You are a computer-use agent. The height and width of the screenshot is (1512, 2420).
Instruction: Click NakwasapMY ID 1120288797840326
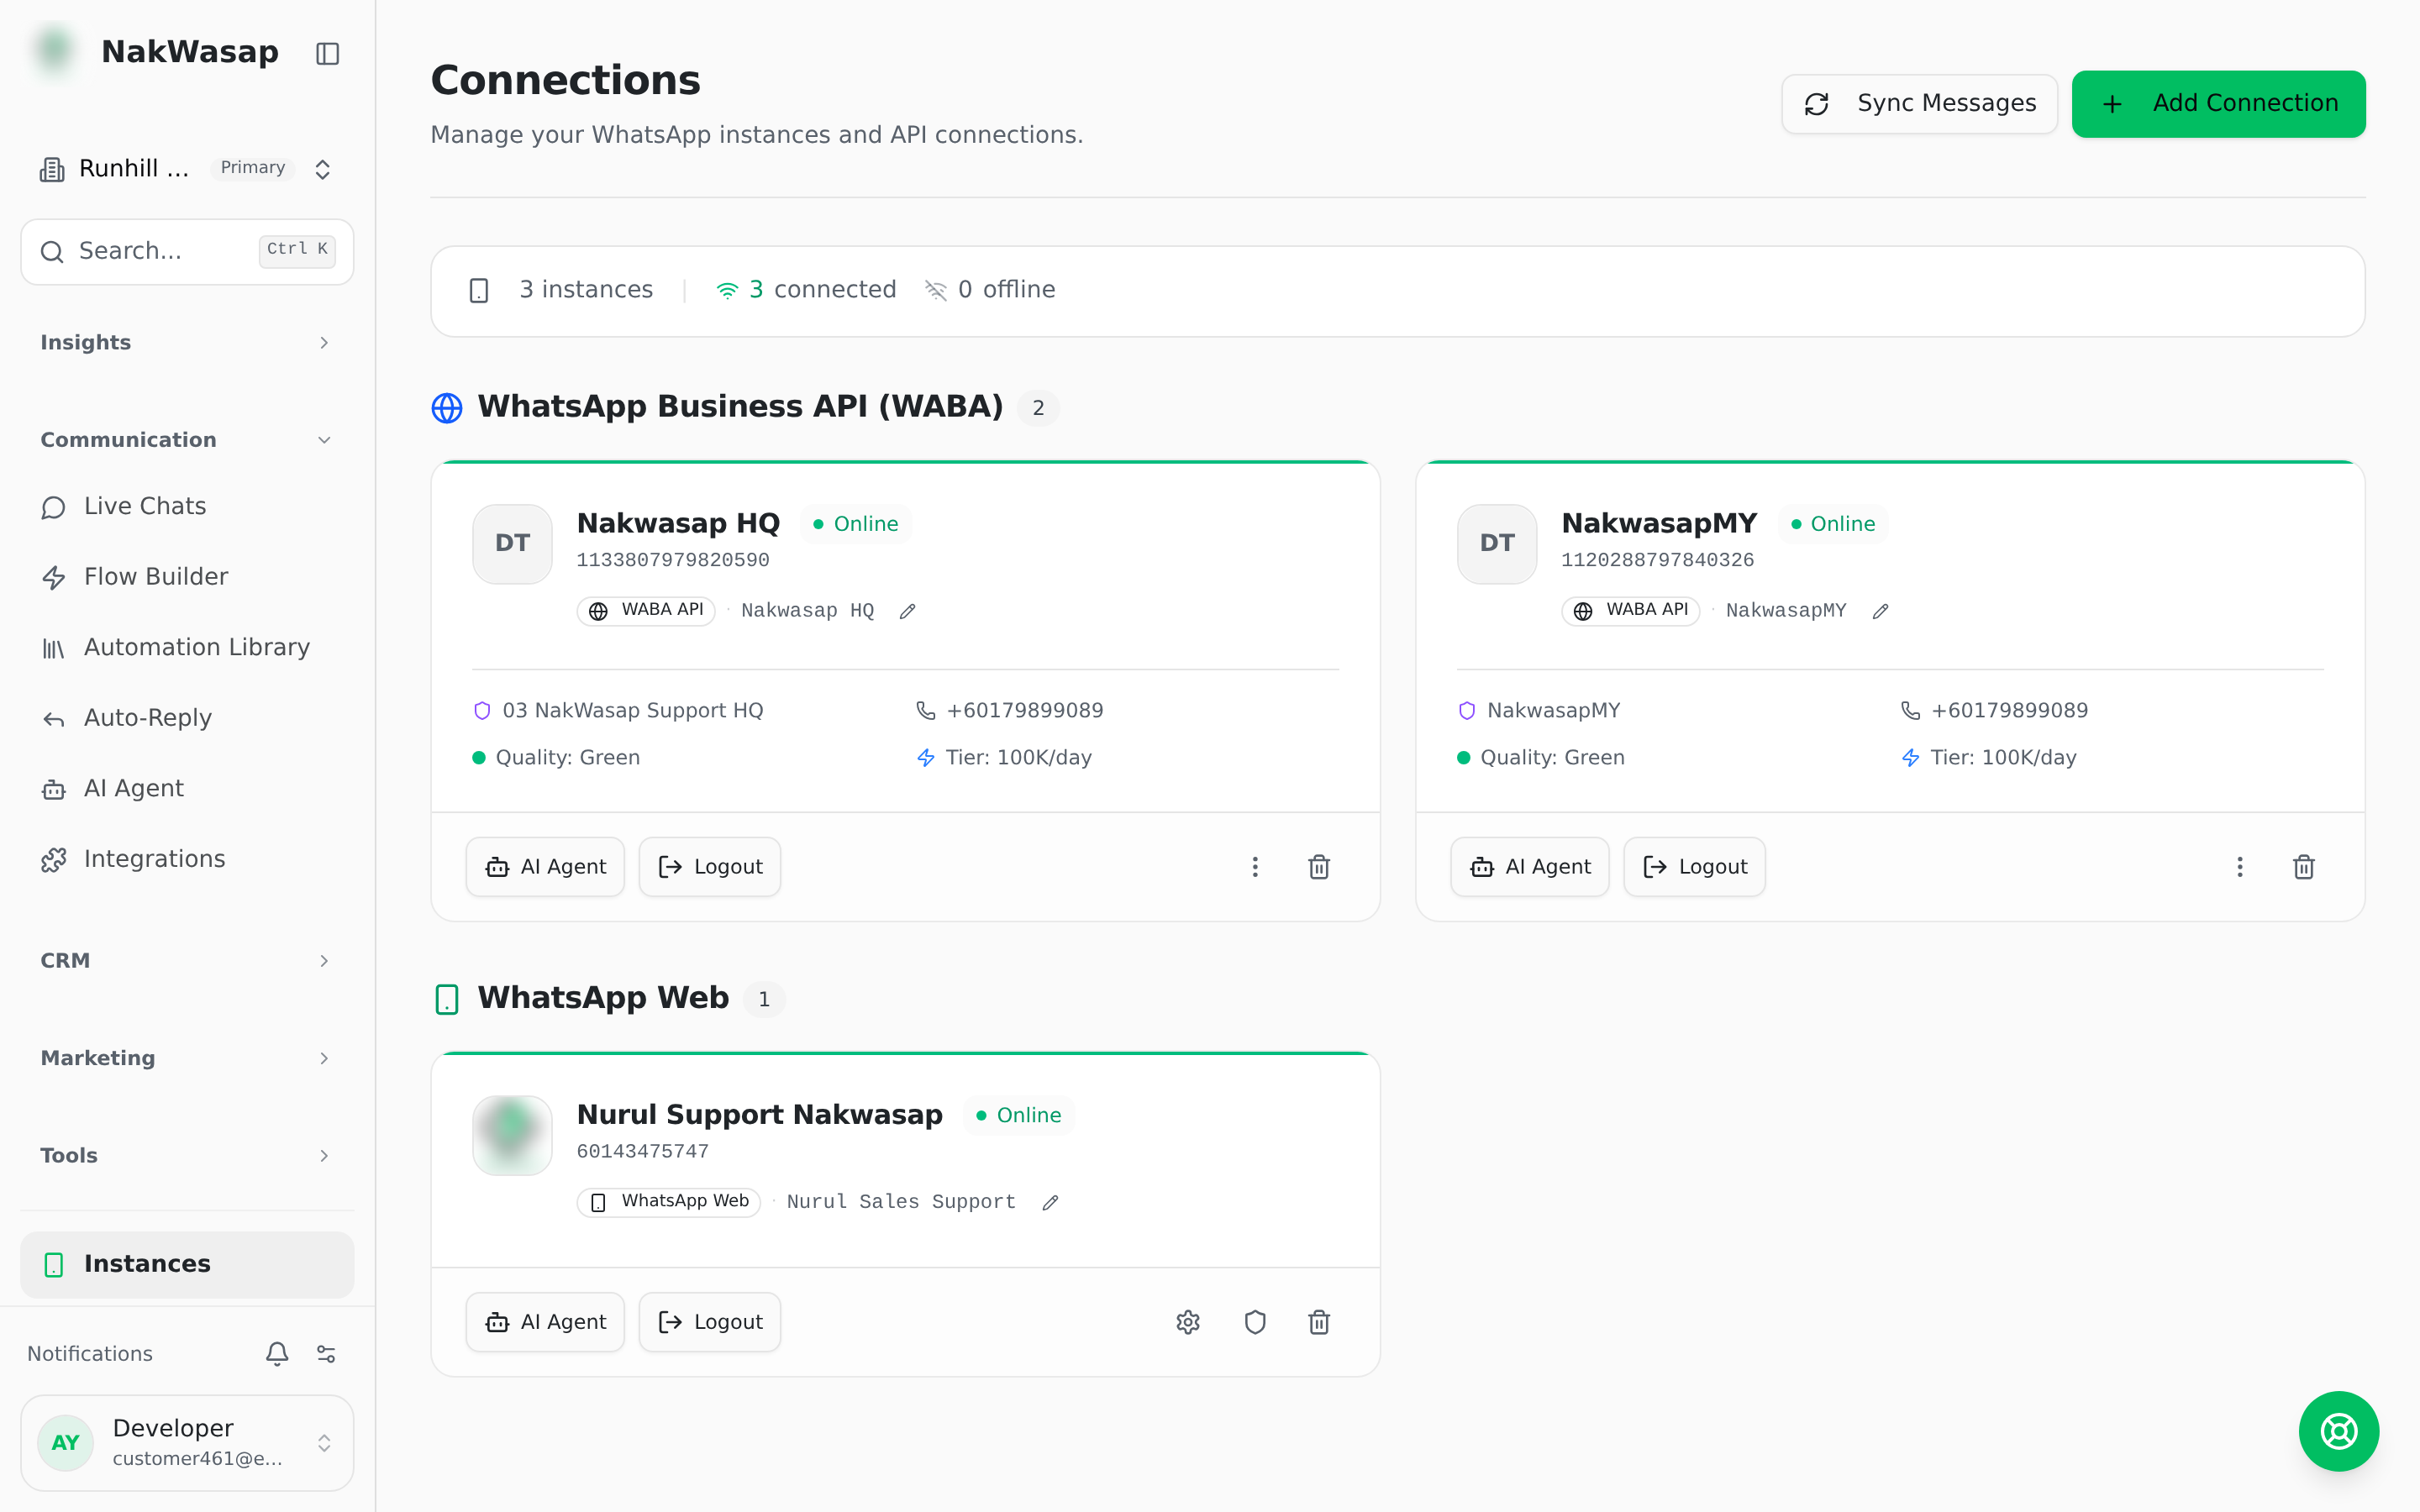pyautogui.click(x=1658, y=560)
